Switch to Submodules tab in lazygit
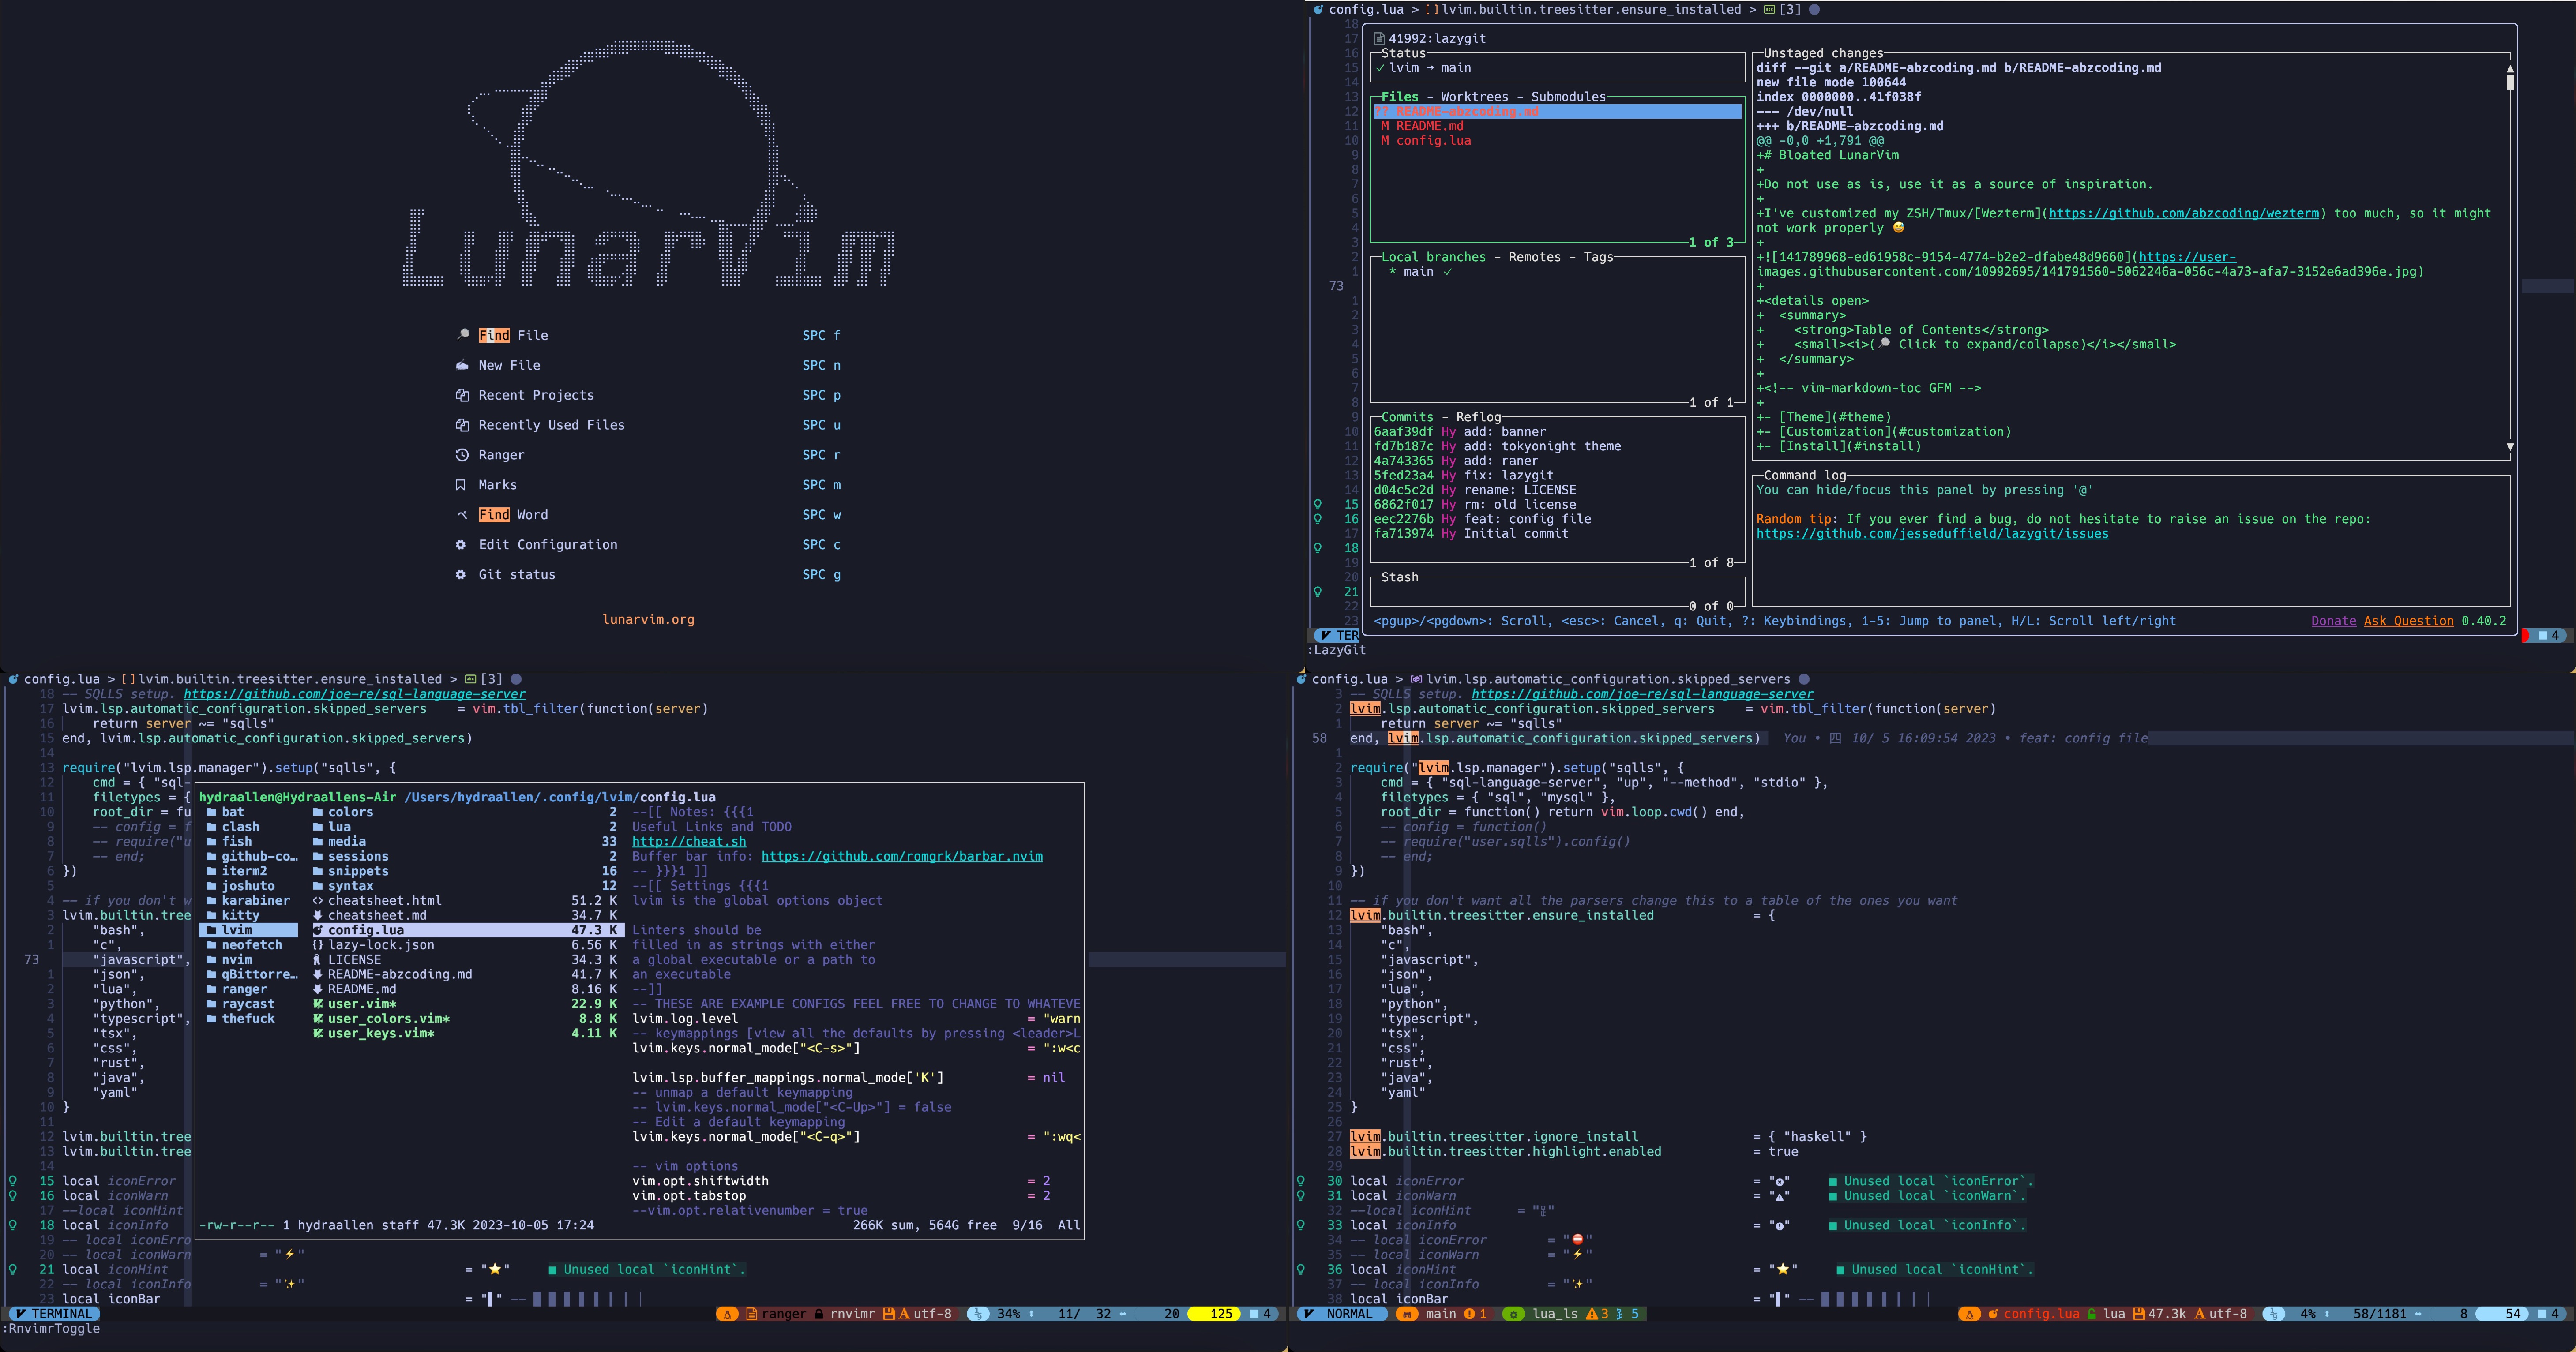The image size is (2576, 1352). click(x=1568, y=97)
